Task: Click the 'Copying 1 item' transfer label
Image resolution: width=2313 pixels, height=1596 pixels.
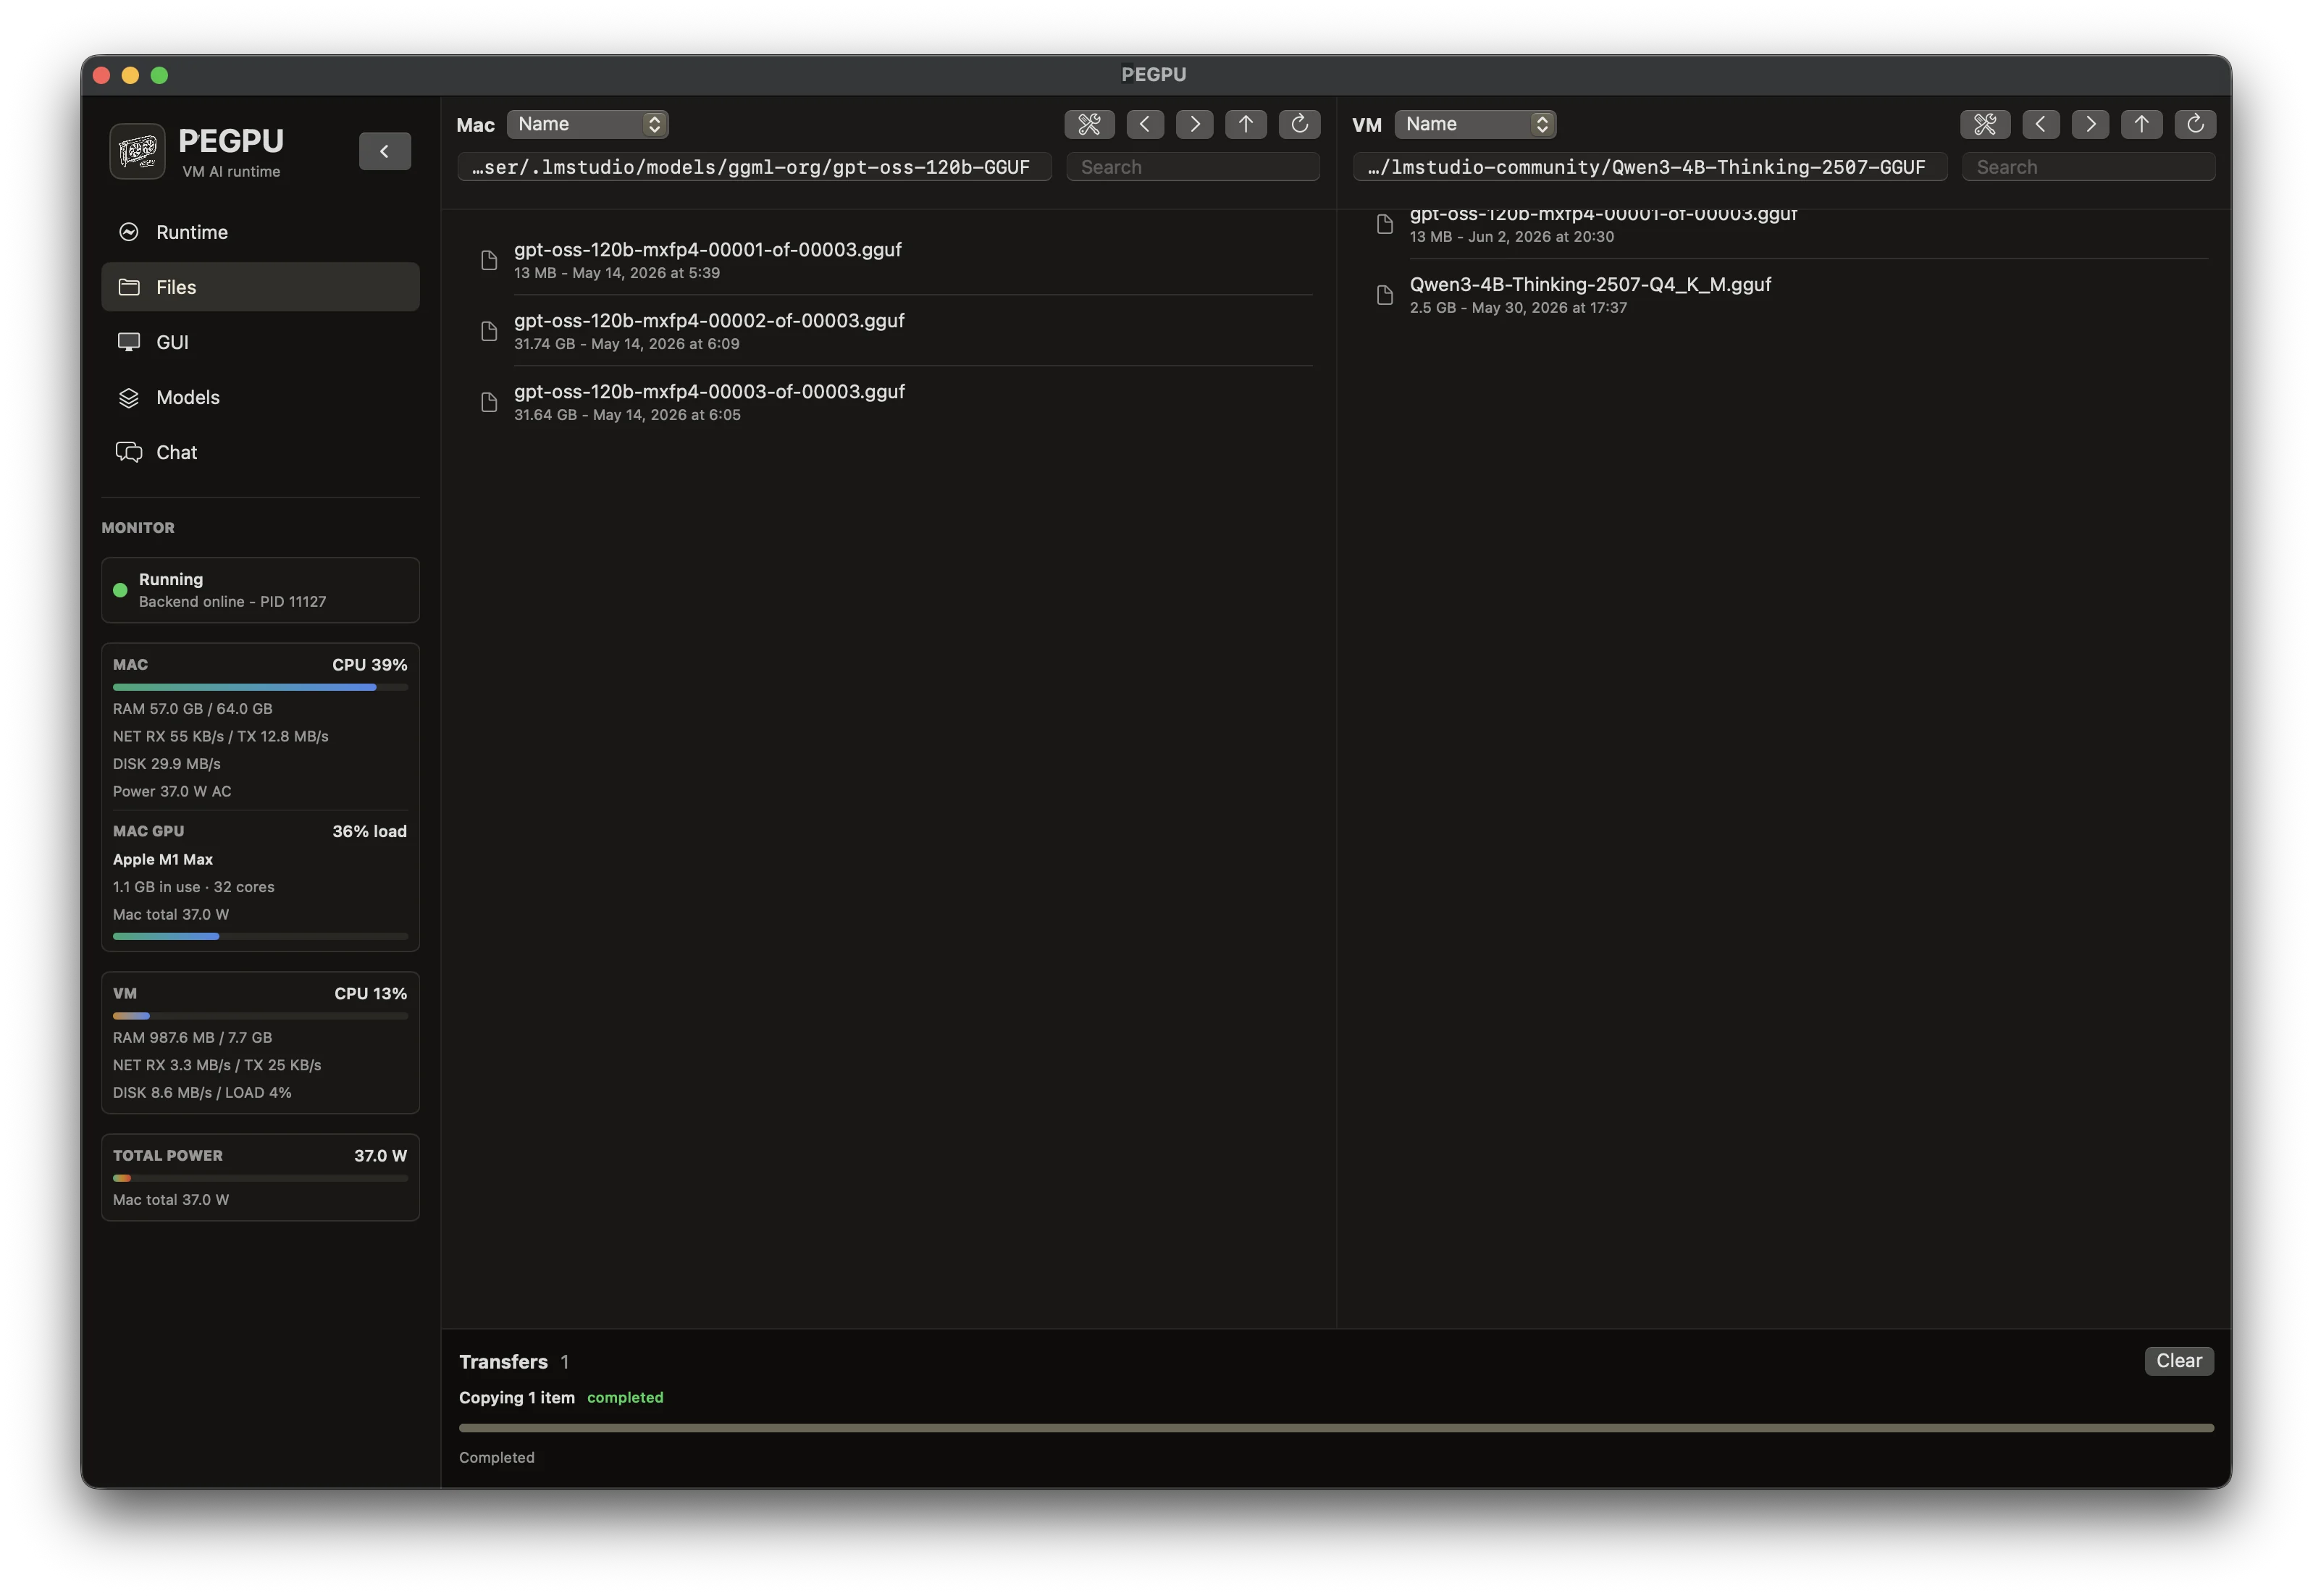Action: 517,1397
